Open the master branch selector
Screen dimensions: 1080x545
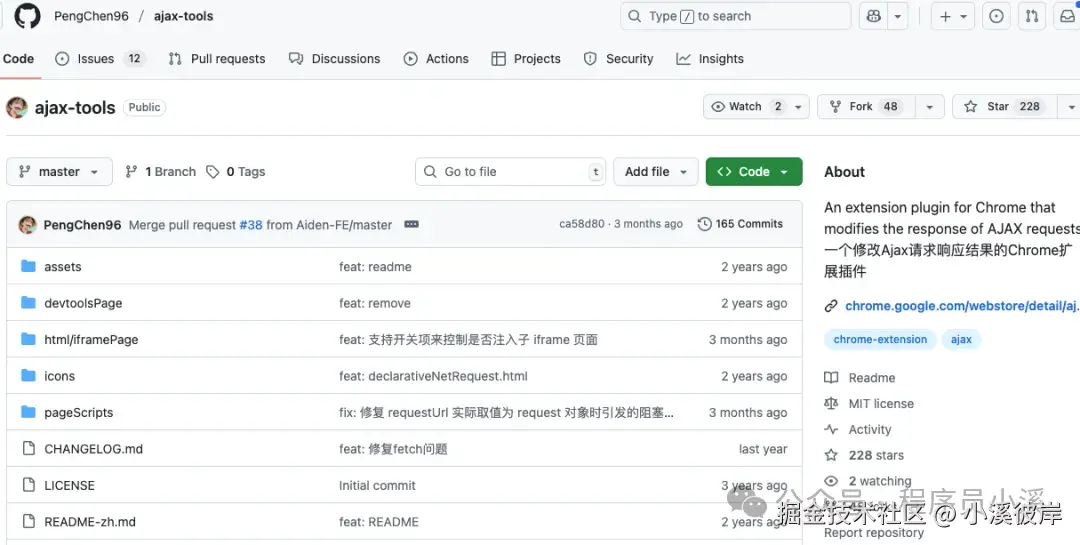point(59,172)
